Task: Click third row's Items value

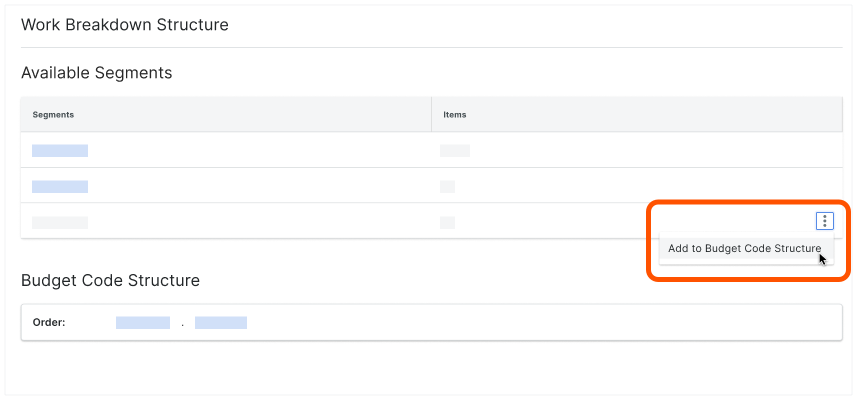Action: [447, 222]
